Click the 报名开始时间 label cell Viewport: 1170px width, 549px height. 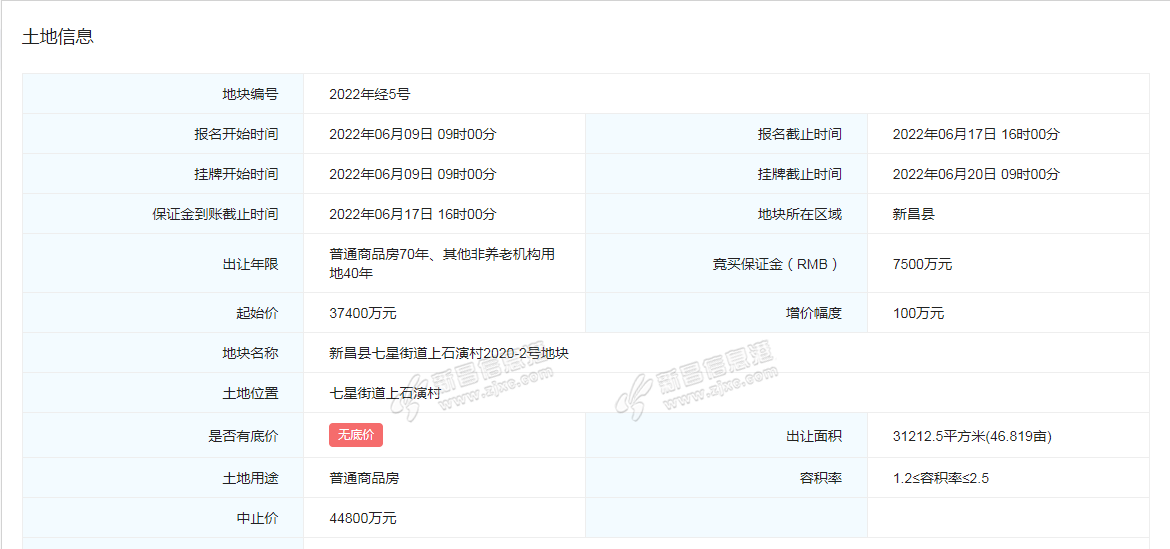tap(236, 134)
